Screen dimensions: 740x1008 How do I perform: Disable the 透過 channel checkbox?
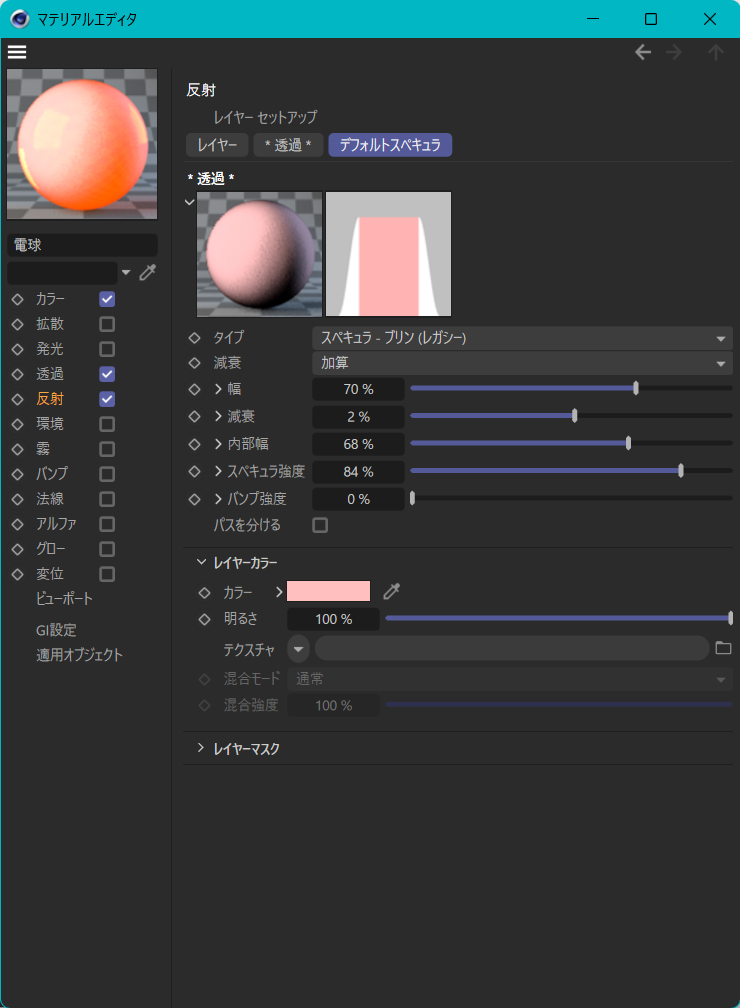click(x=107, y=374)
